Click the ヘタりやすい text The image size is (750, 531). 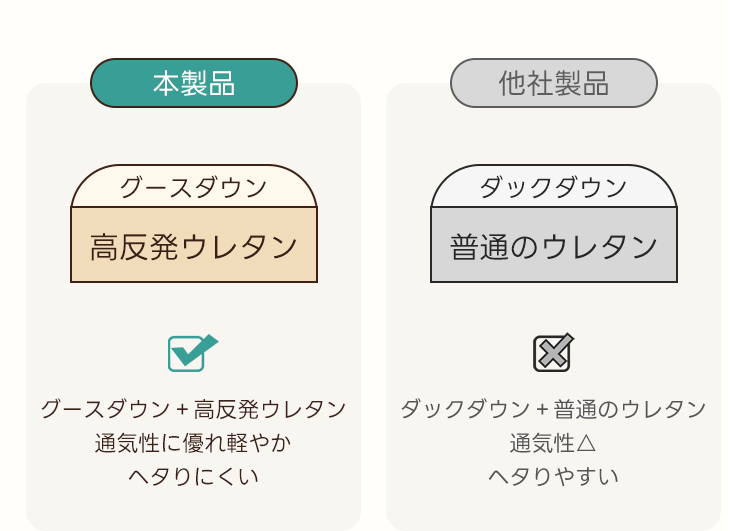pyautogui.click(x=554, y=476)
